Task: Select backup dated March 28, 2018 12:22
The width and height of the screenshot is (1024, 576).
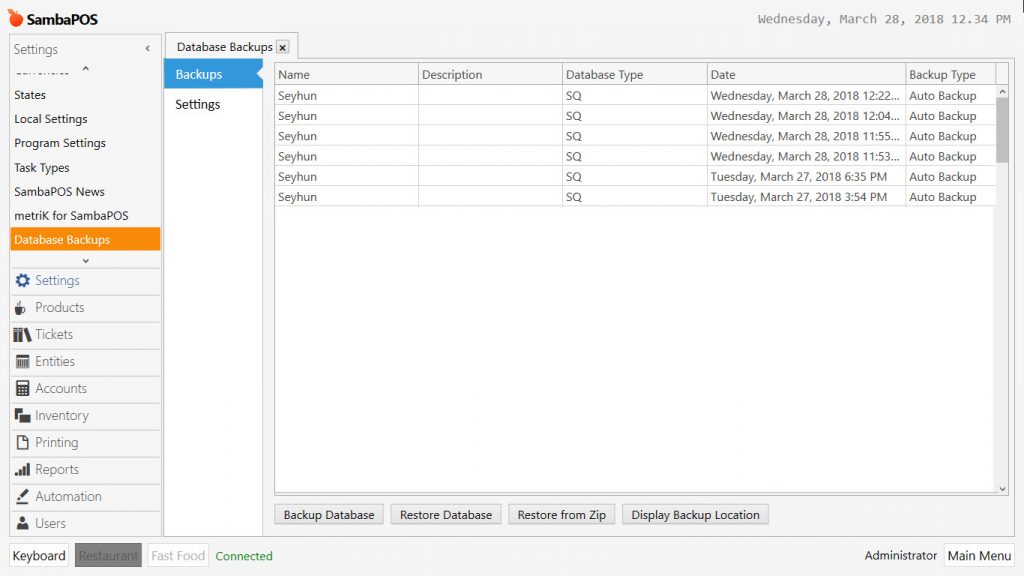Action: [635, 95]
